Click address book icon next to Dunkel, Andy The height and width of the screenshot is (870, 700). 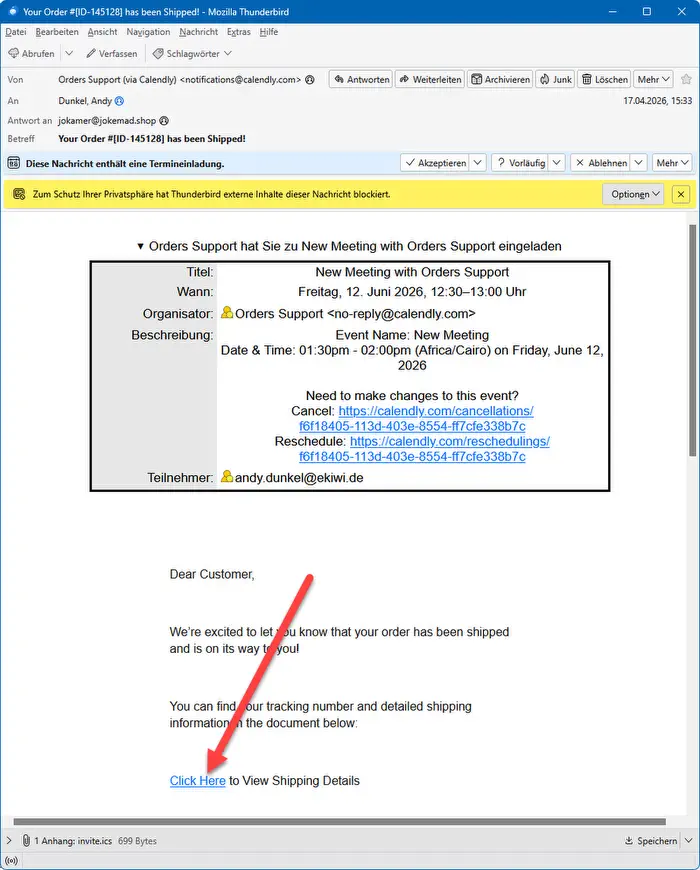coord(119,100)
